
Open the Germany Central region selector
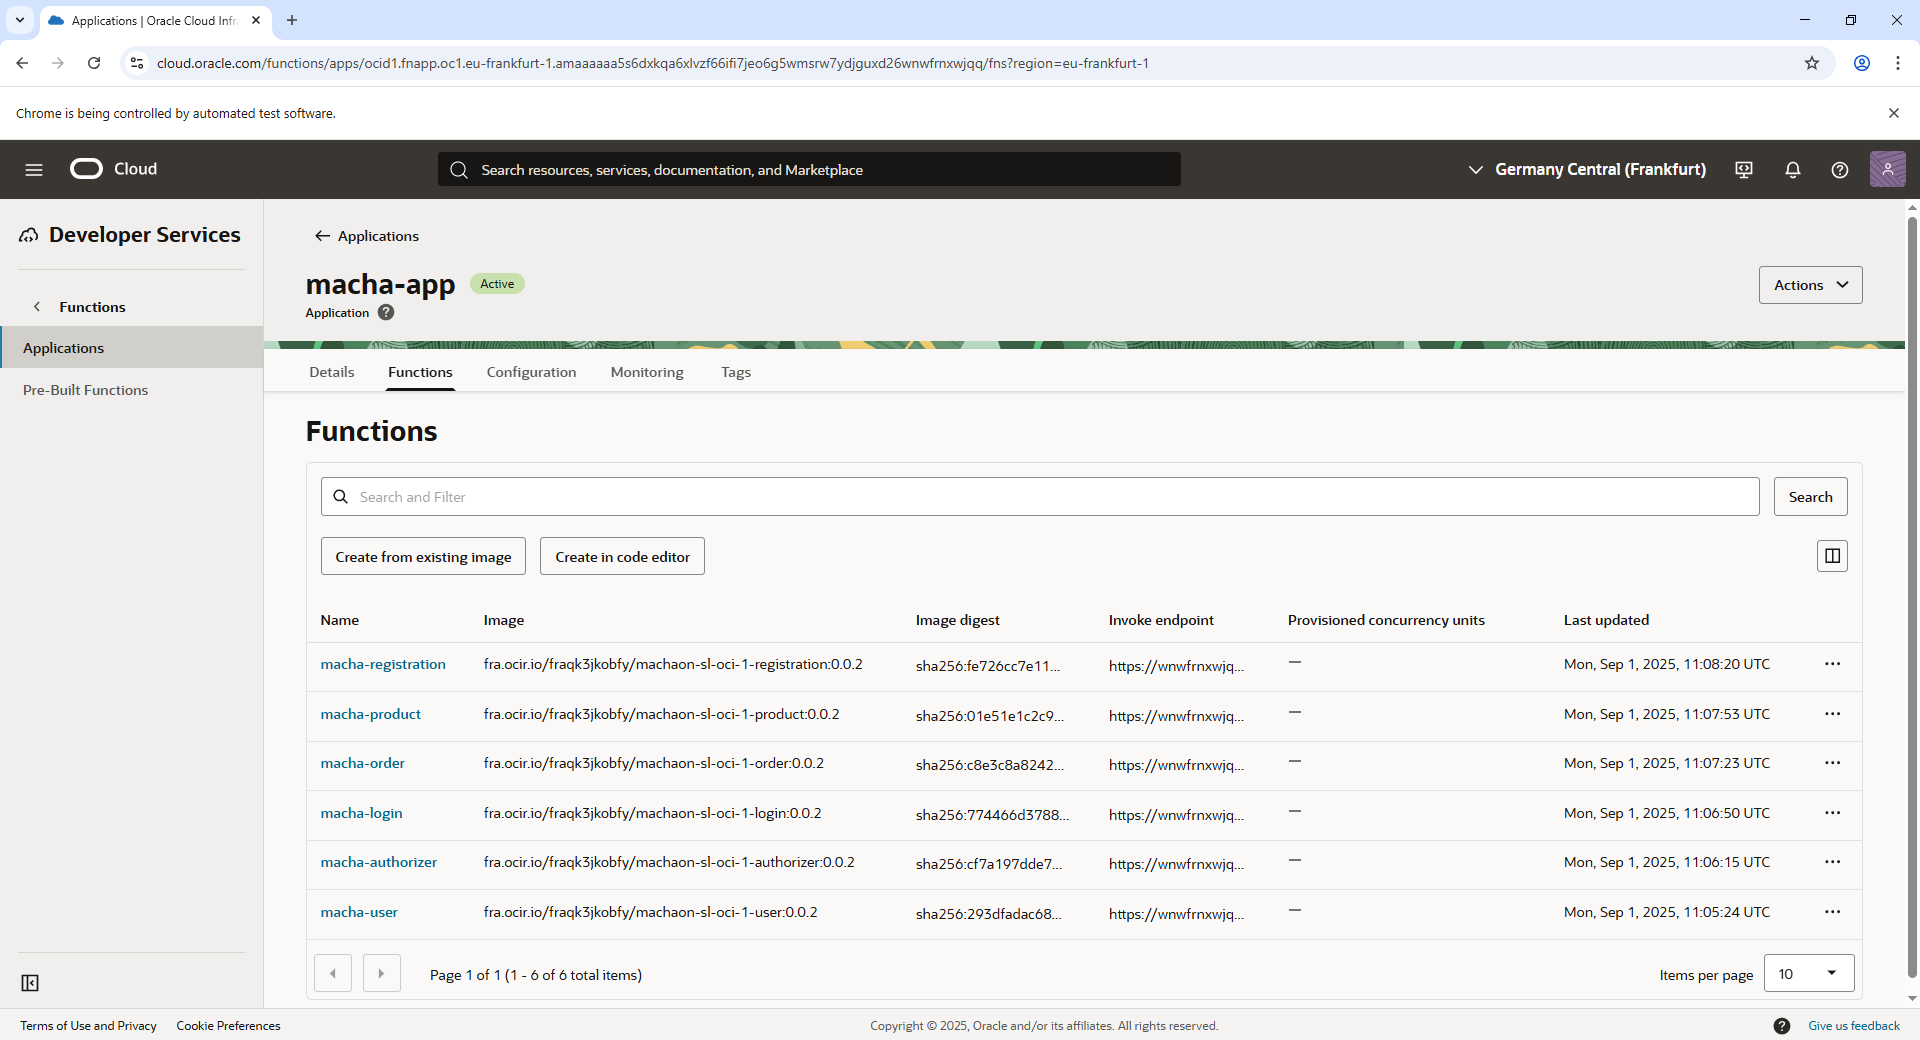coord(1587,170)
